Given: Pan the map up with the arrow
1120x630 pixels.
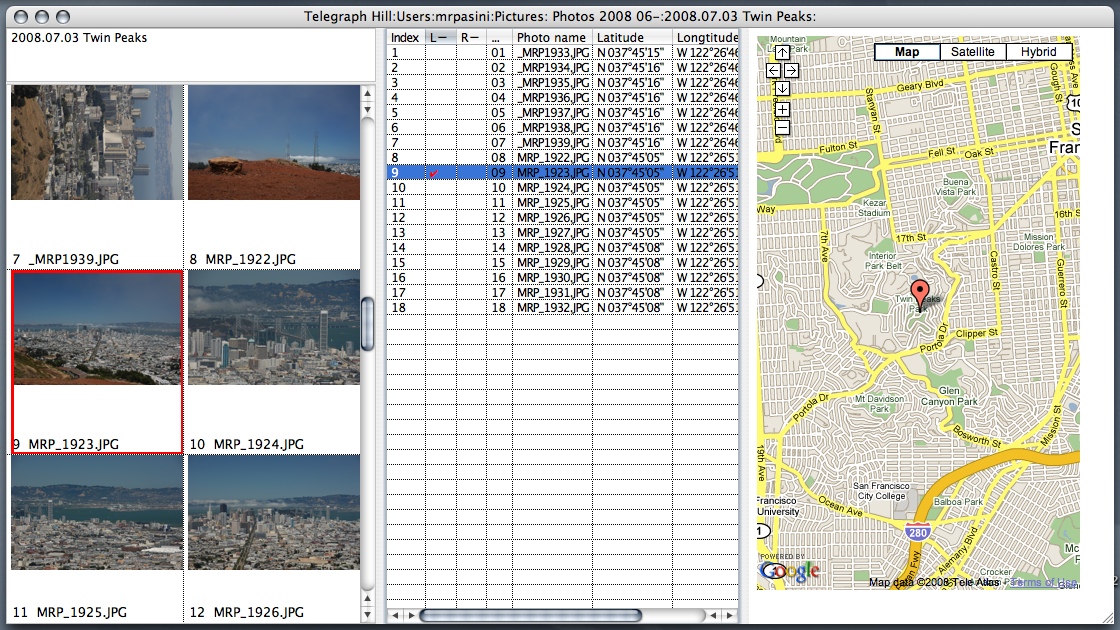Looking at the screenshot, I should click(782, 52).
